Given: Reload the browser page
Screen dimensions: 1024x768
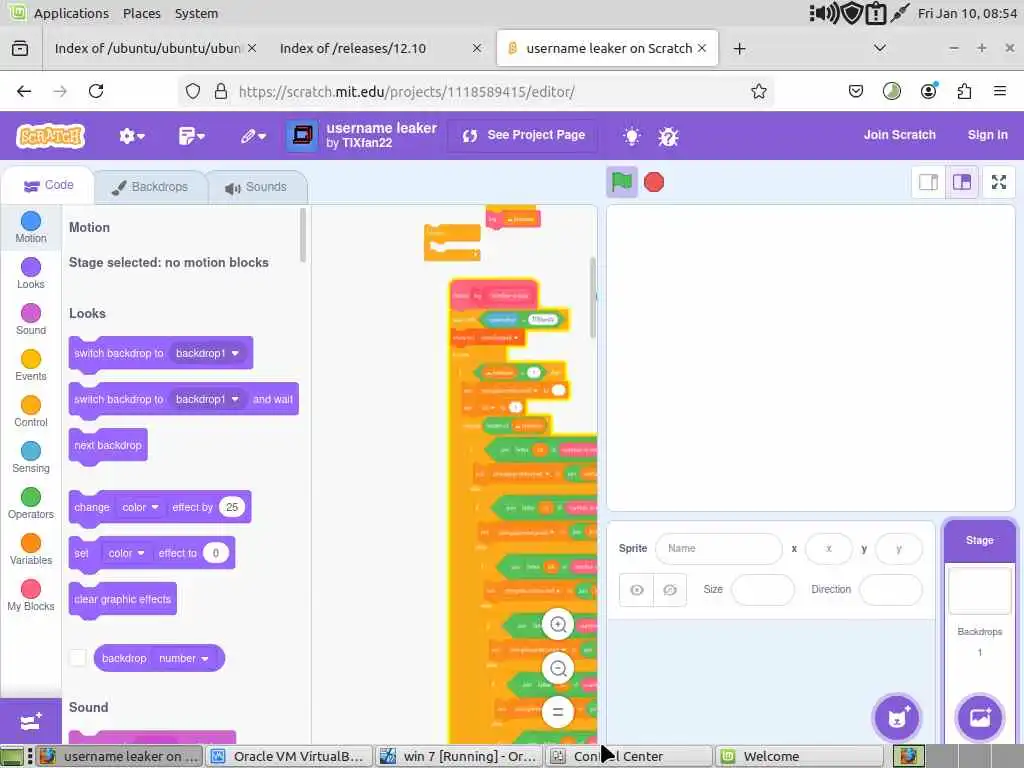Looking at the screenshot, I should 96,91.
